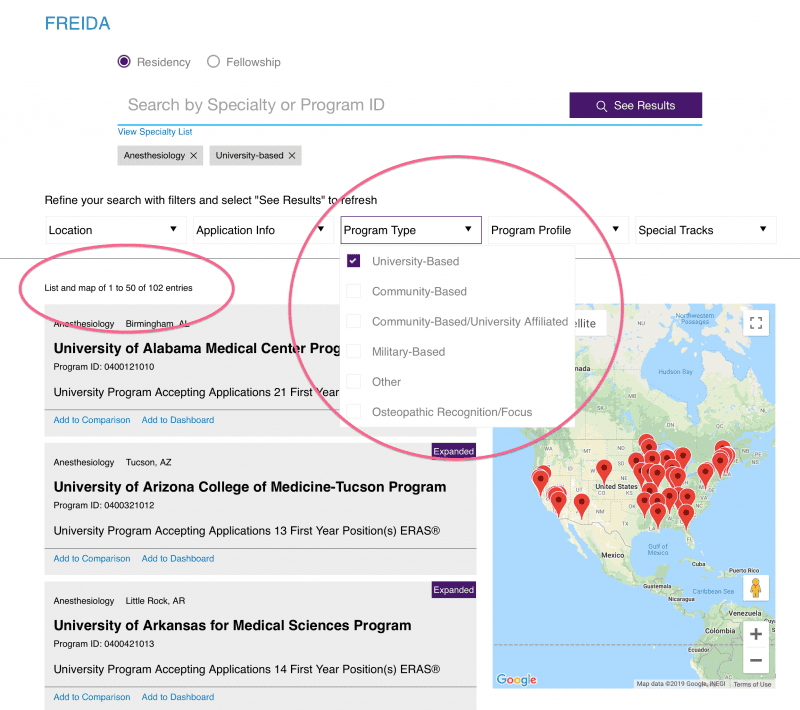Open University of Arkansas for Medical Sciences Program
The width and height of the screenshot is (800, 710).
pyautogui.click(x=233, y=626)
